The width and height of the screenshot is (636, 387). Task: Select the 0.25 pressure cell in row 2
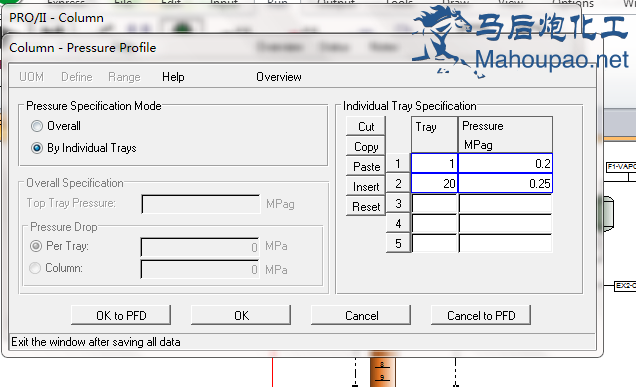click(x=505, y=183)
